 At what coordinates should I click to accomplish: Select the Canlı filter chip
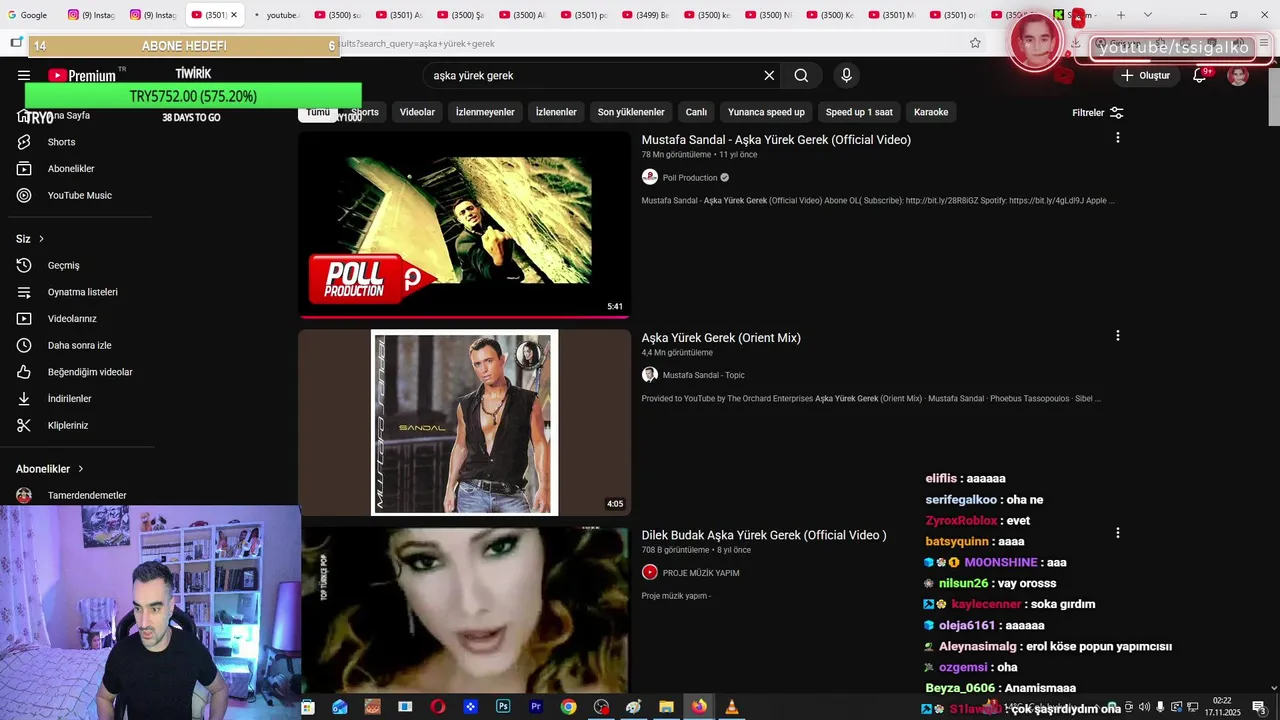click(x=696, y=112)
